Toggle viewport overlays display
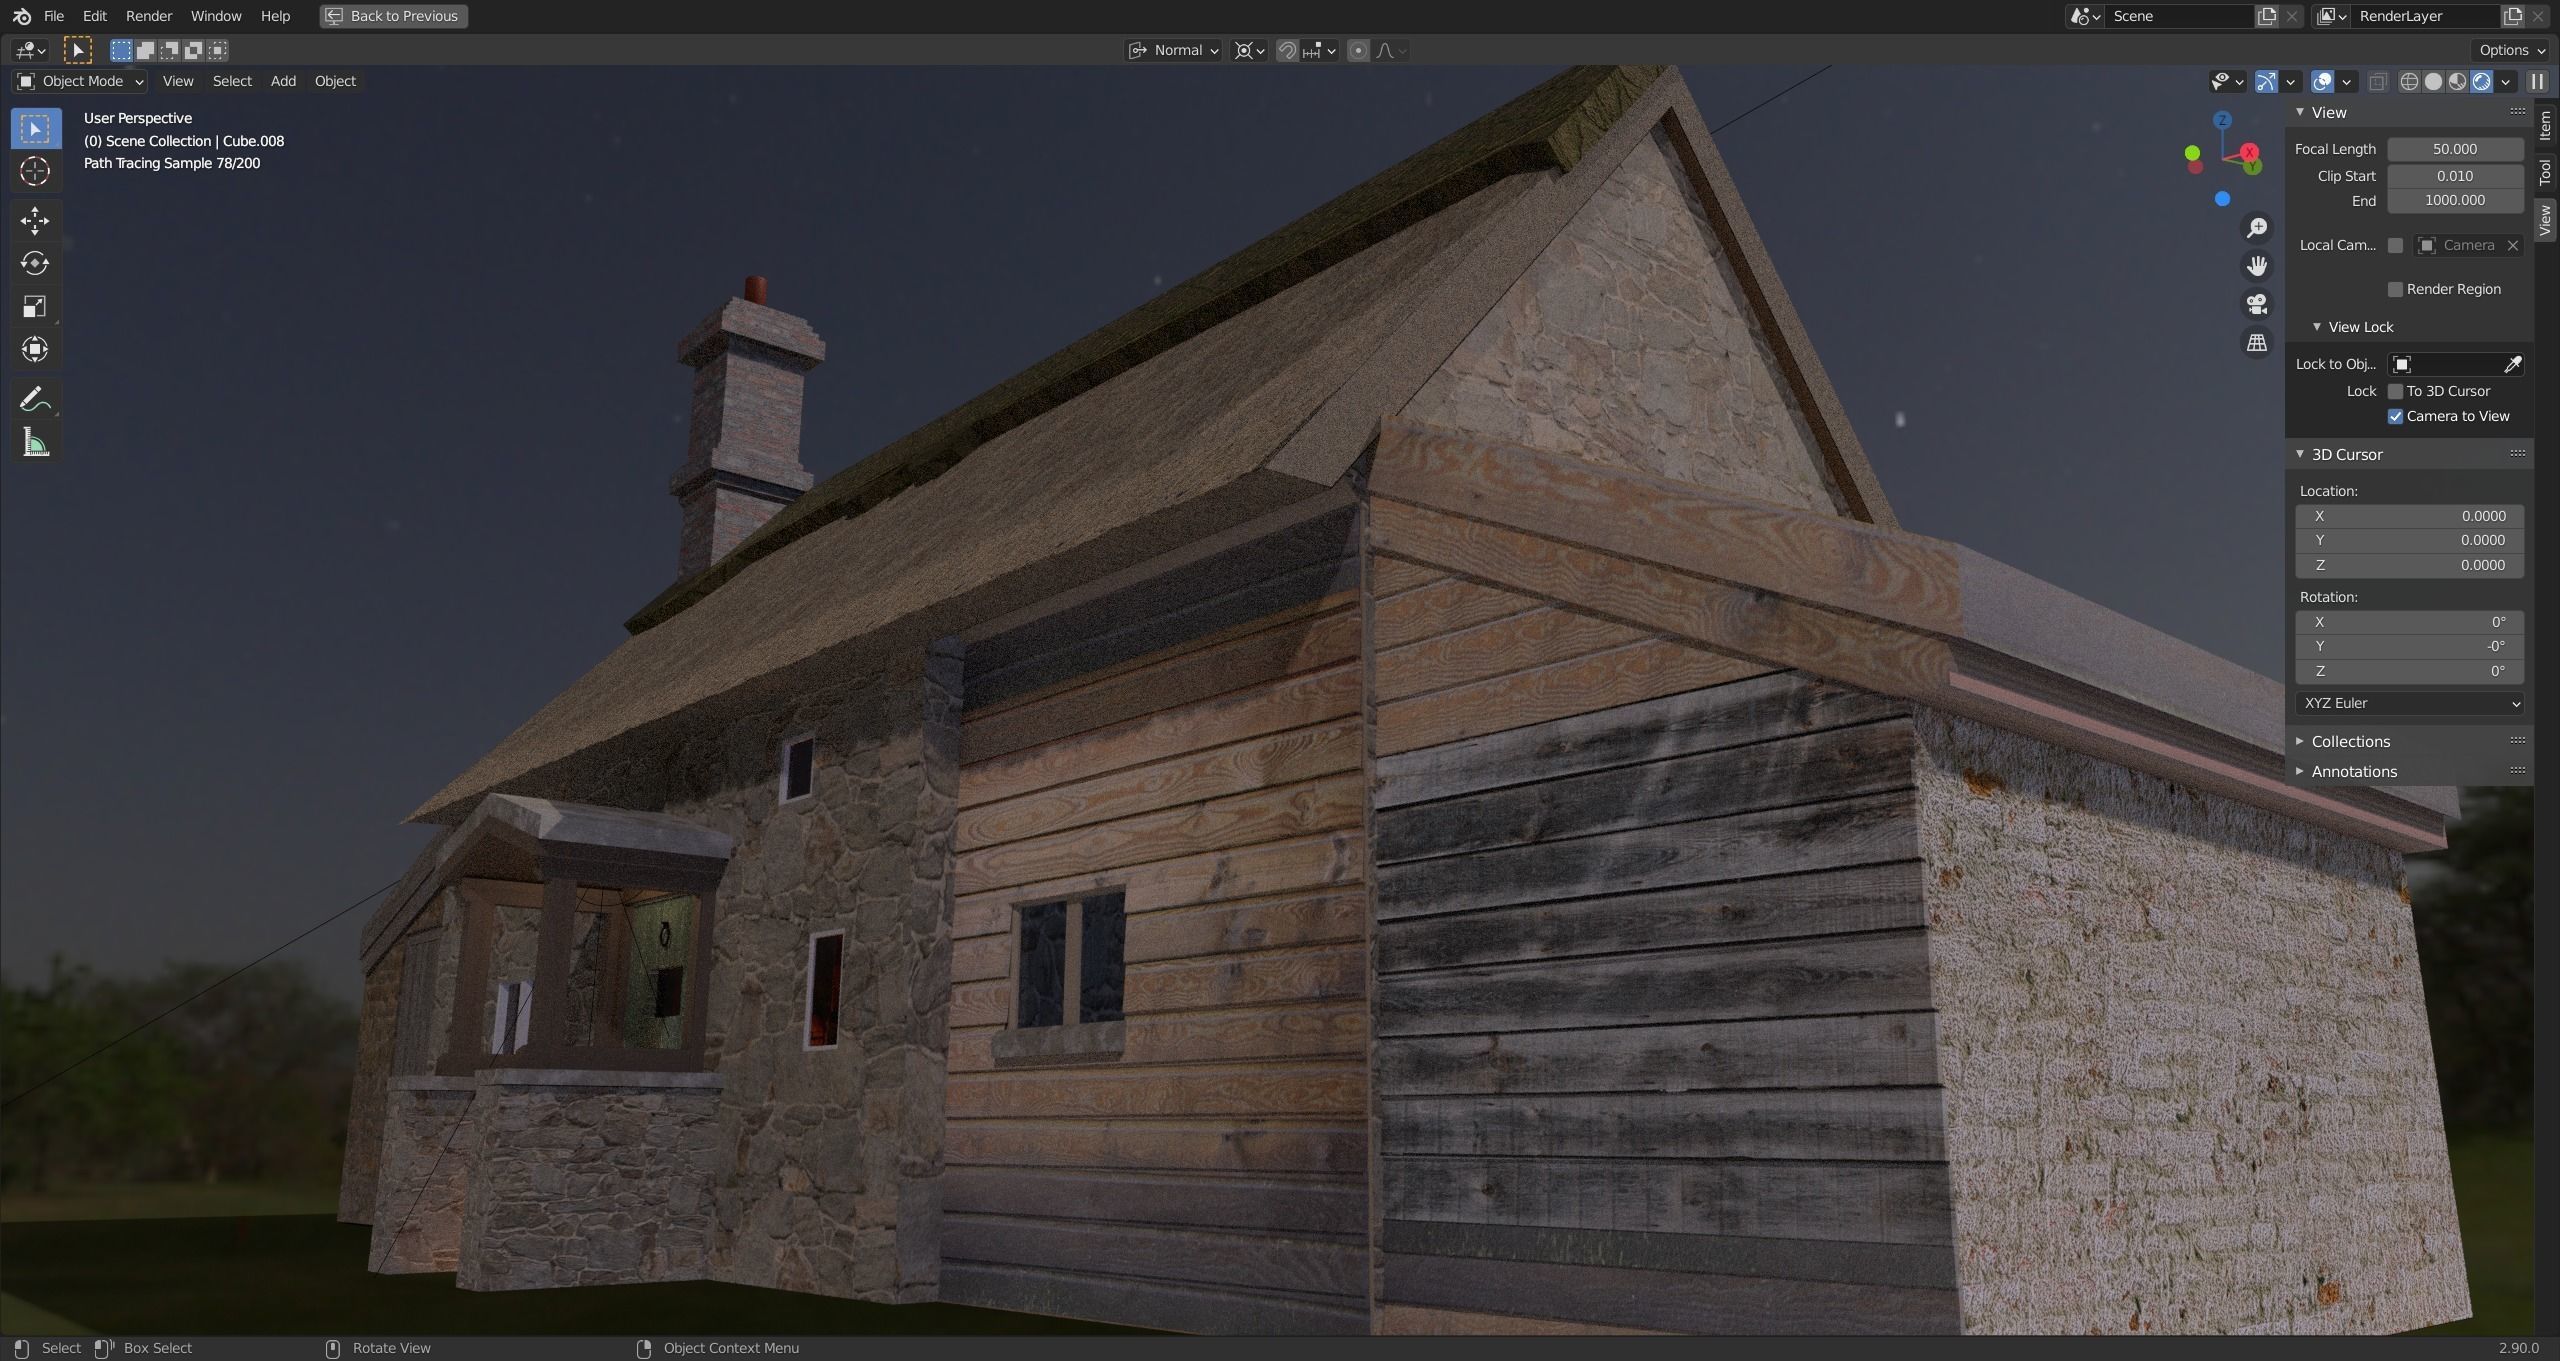2560x1361 pixels. pyautogui.click(x=2323, y=81)
